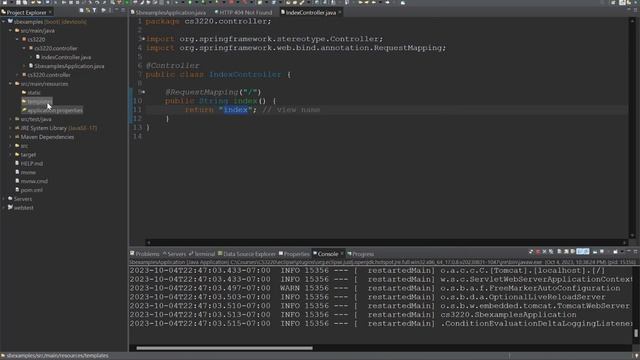Switch to SbexamplesApplication.java editor tab

tap(168, 13)
